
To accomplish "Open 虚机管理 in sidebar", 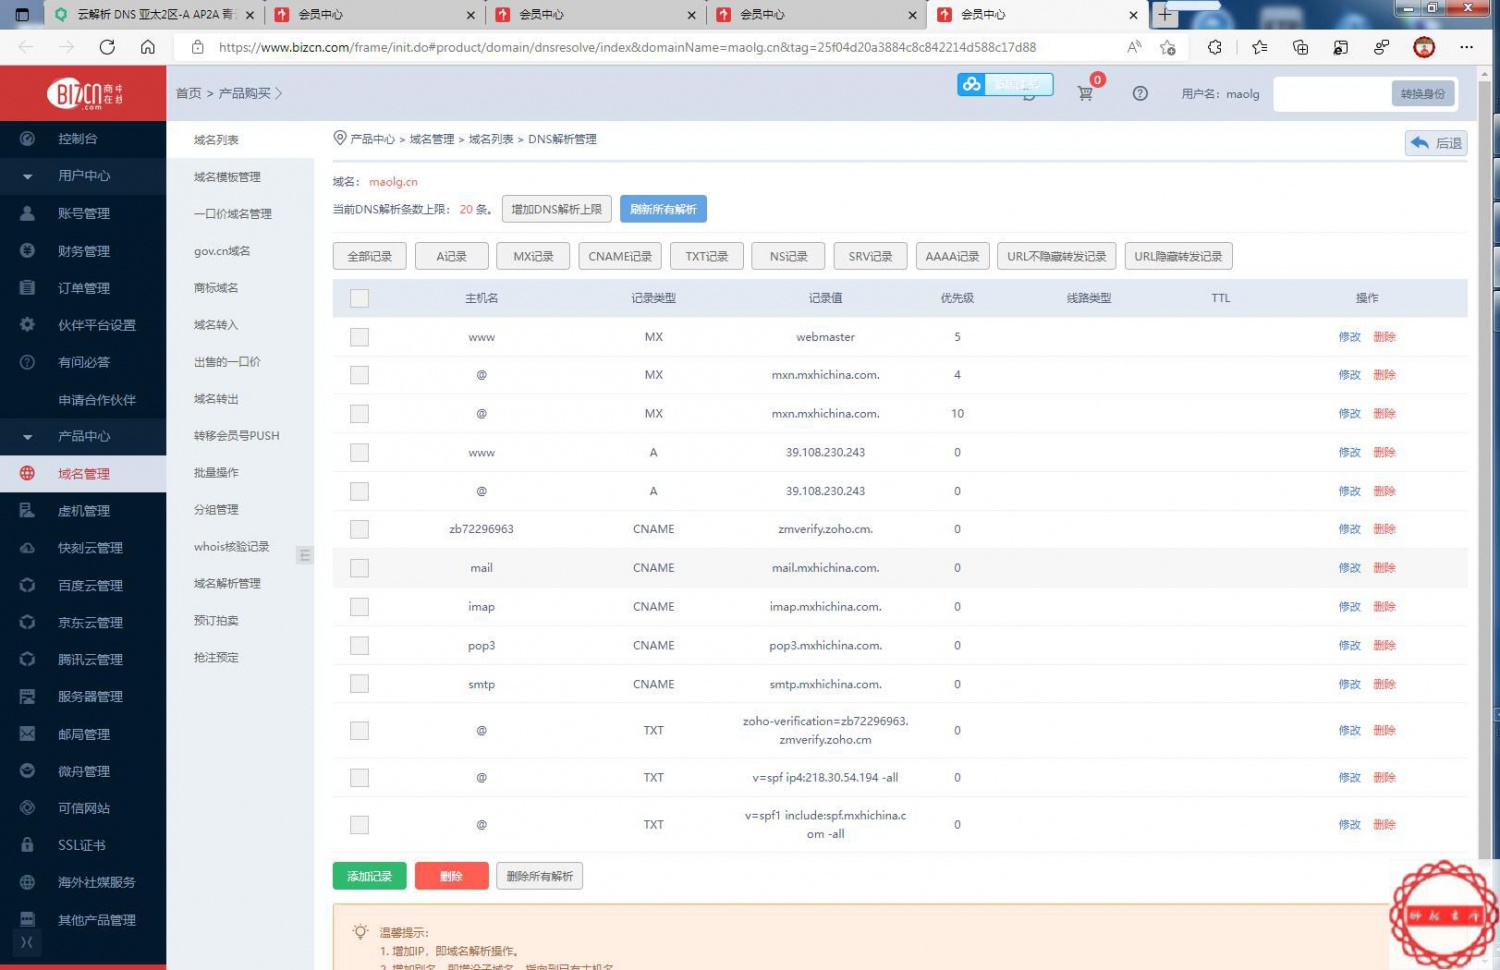I will [83, 511].
